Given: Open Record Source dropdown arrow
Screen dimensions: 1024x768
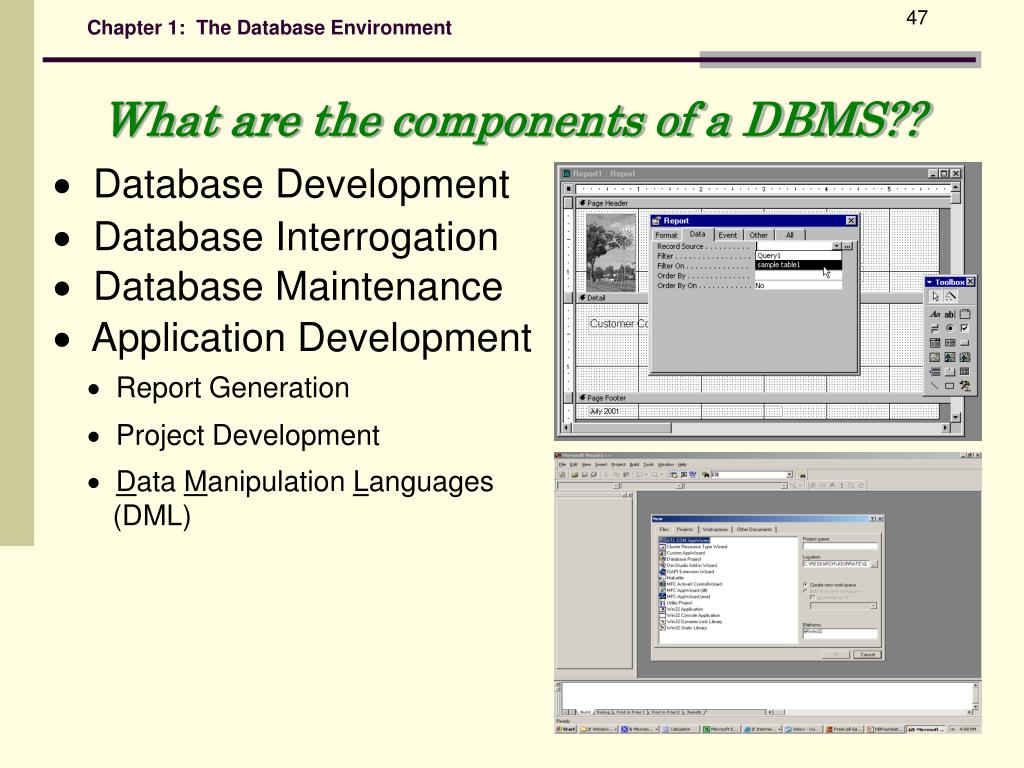Looking at the screenshot, I should click(837, 246).
